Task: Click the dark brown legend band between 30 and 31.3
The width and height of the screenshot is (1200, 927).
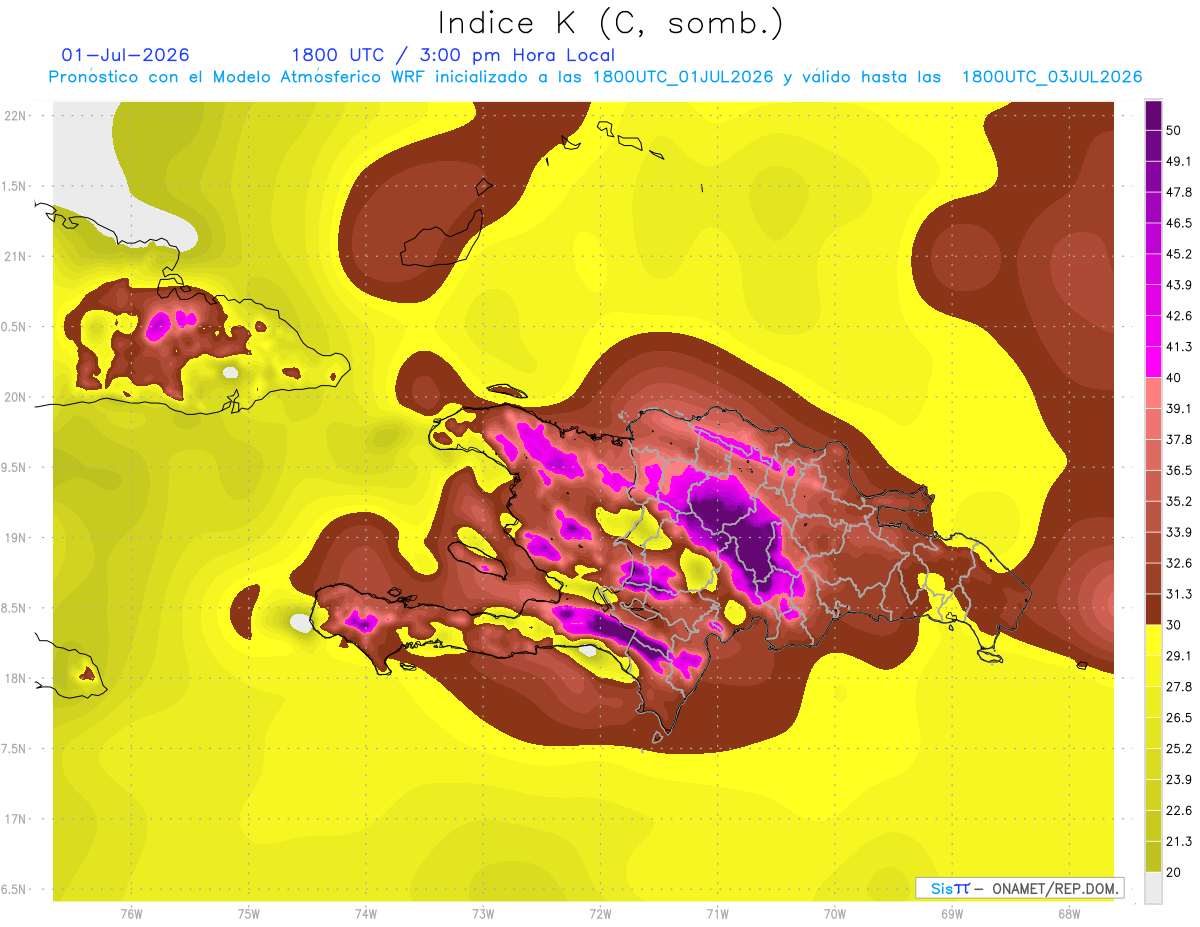Action: (1154, 608)
